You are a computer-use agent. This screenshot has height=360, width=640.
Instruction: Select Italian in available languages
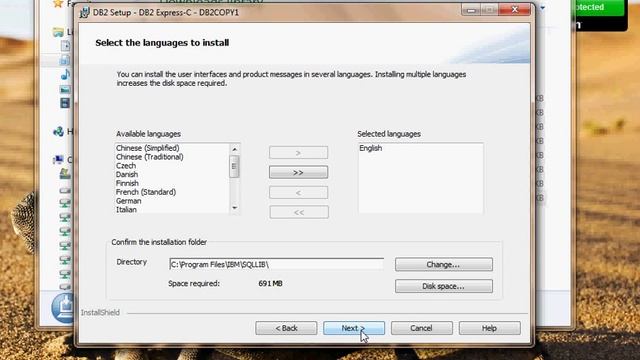pyautogui.click(x=127, y=210)
